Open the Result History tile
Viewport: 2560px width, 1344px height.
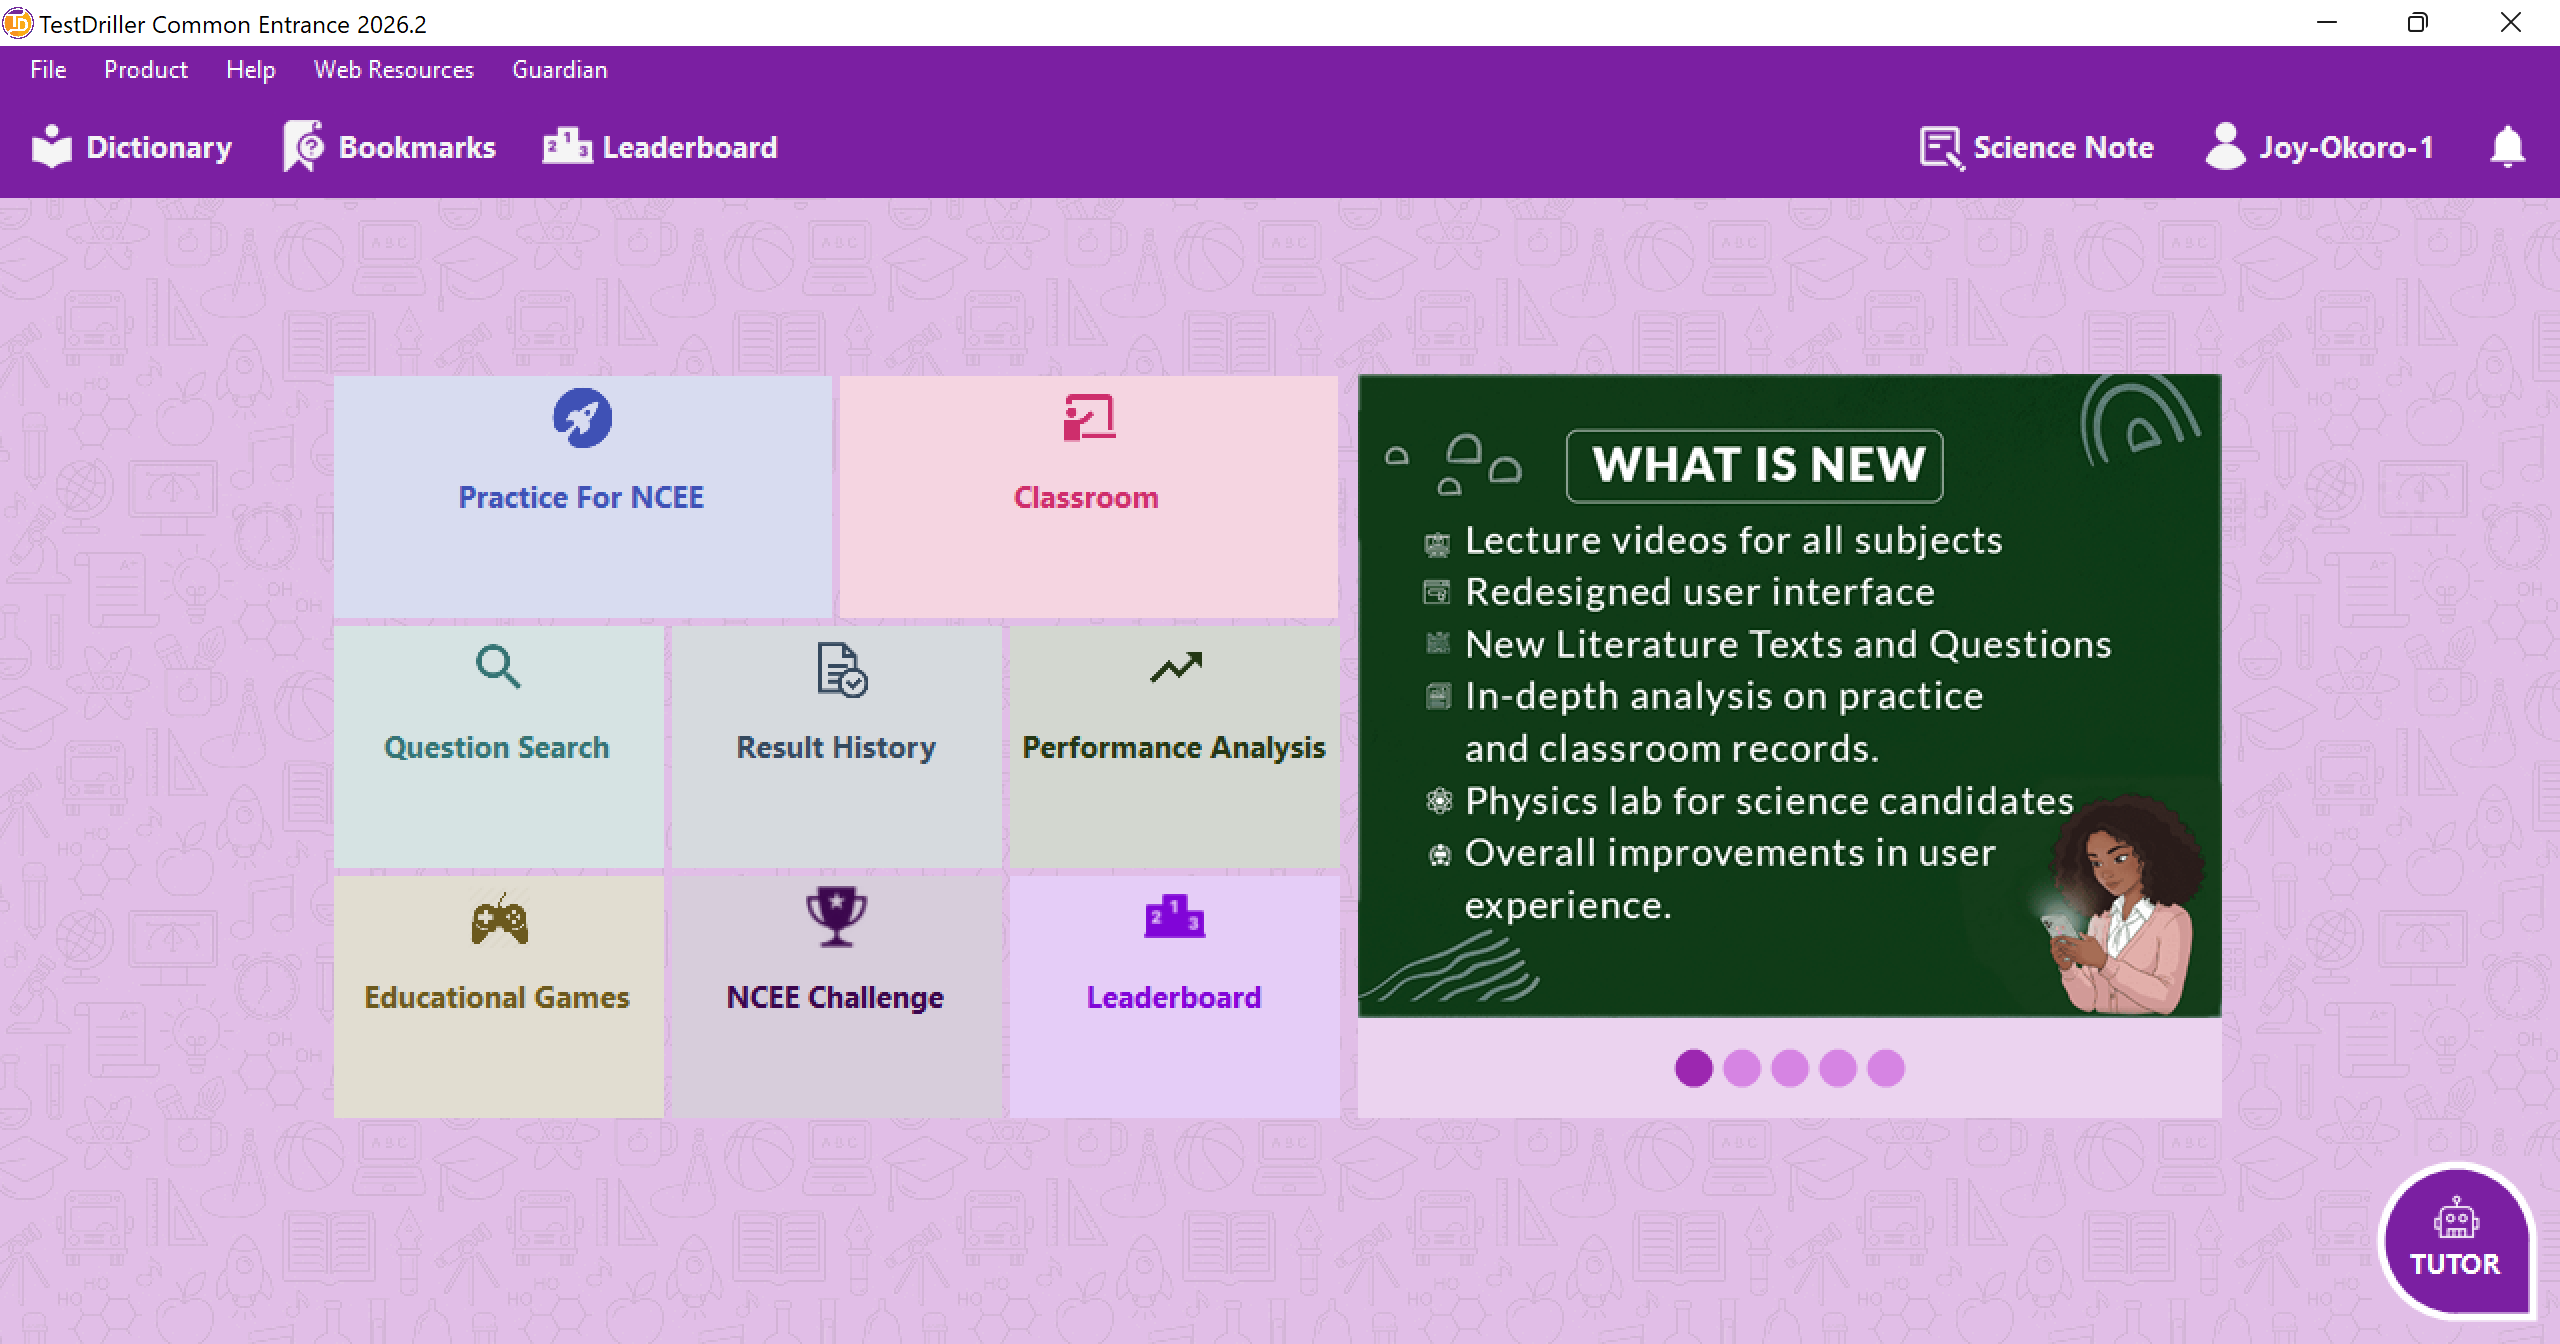pos(836,747)
